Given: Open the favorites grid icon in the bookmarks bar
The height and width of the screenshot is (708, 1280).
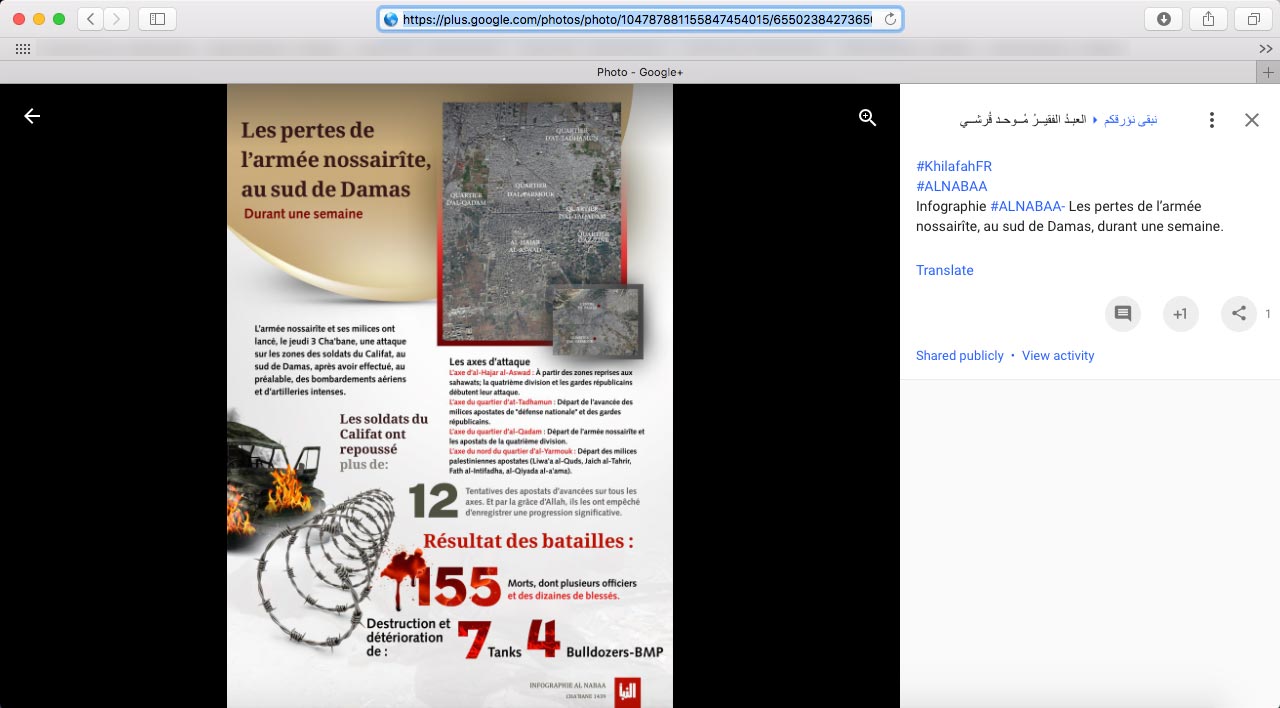Looking at the screenshot, I should 22,49.
